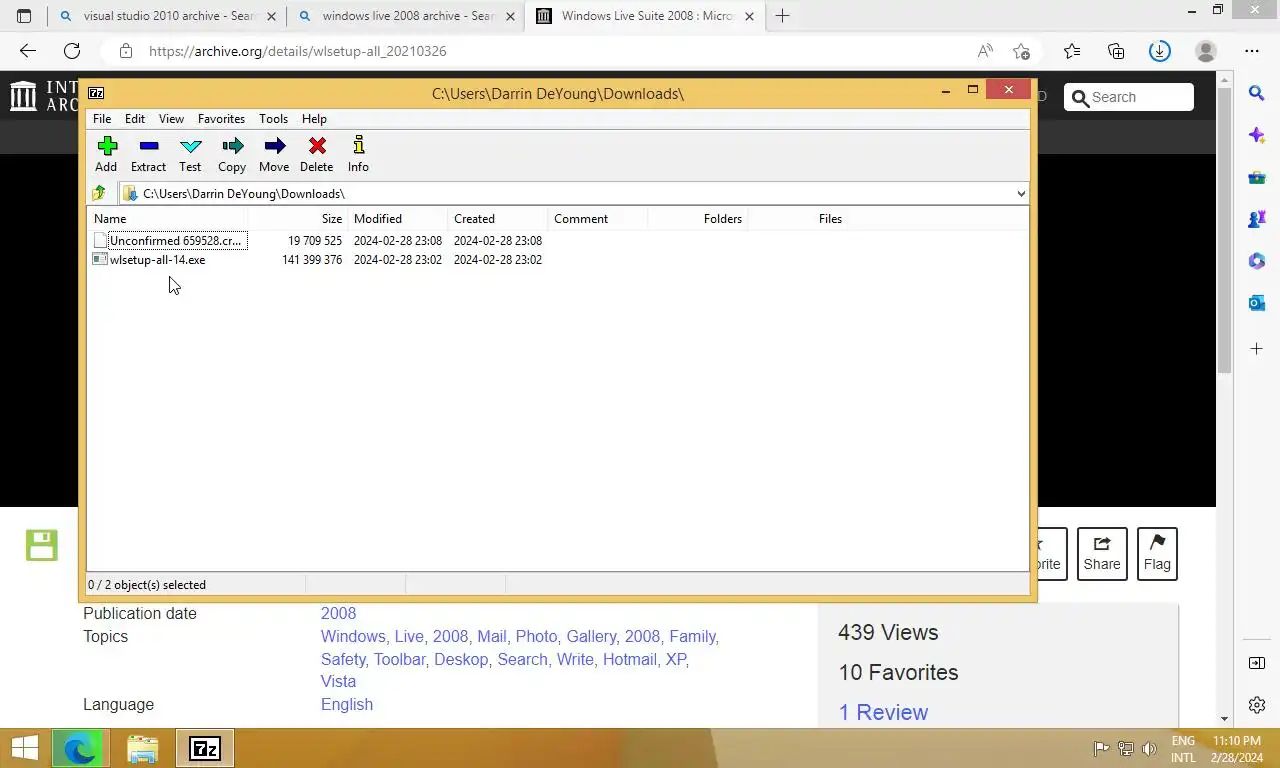Open Edge Collections icon
The image size is (1280, 768).
point(1116,51)
